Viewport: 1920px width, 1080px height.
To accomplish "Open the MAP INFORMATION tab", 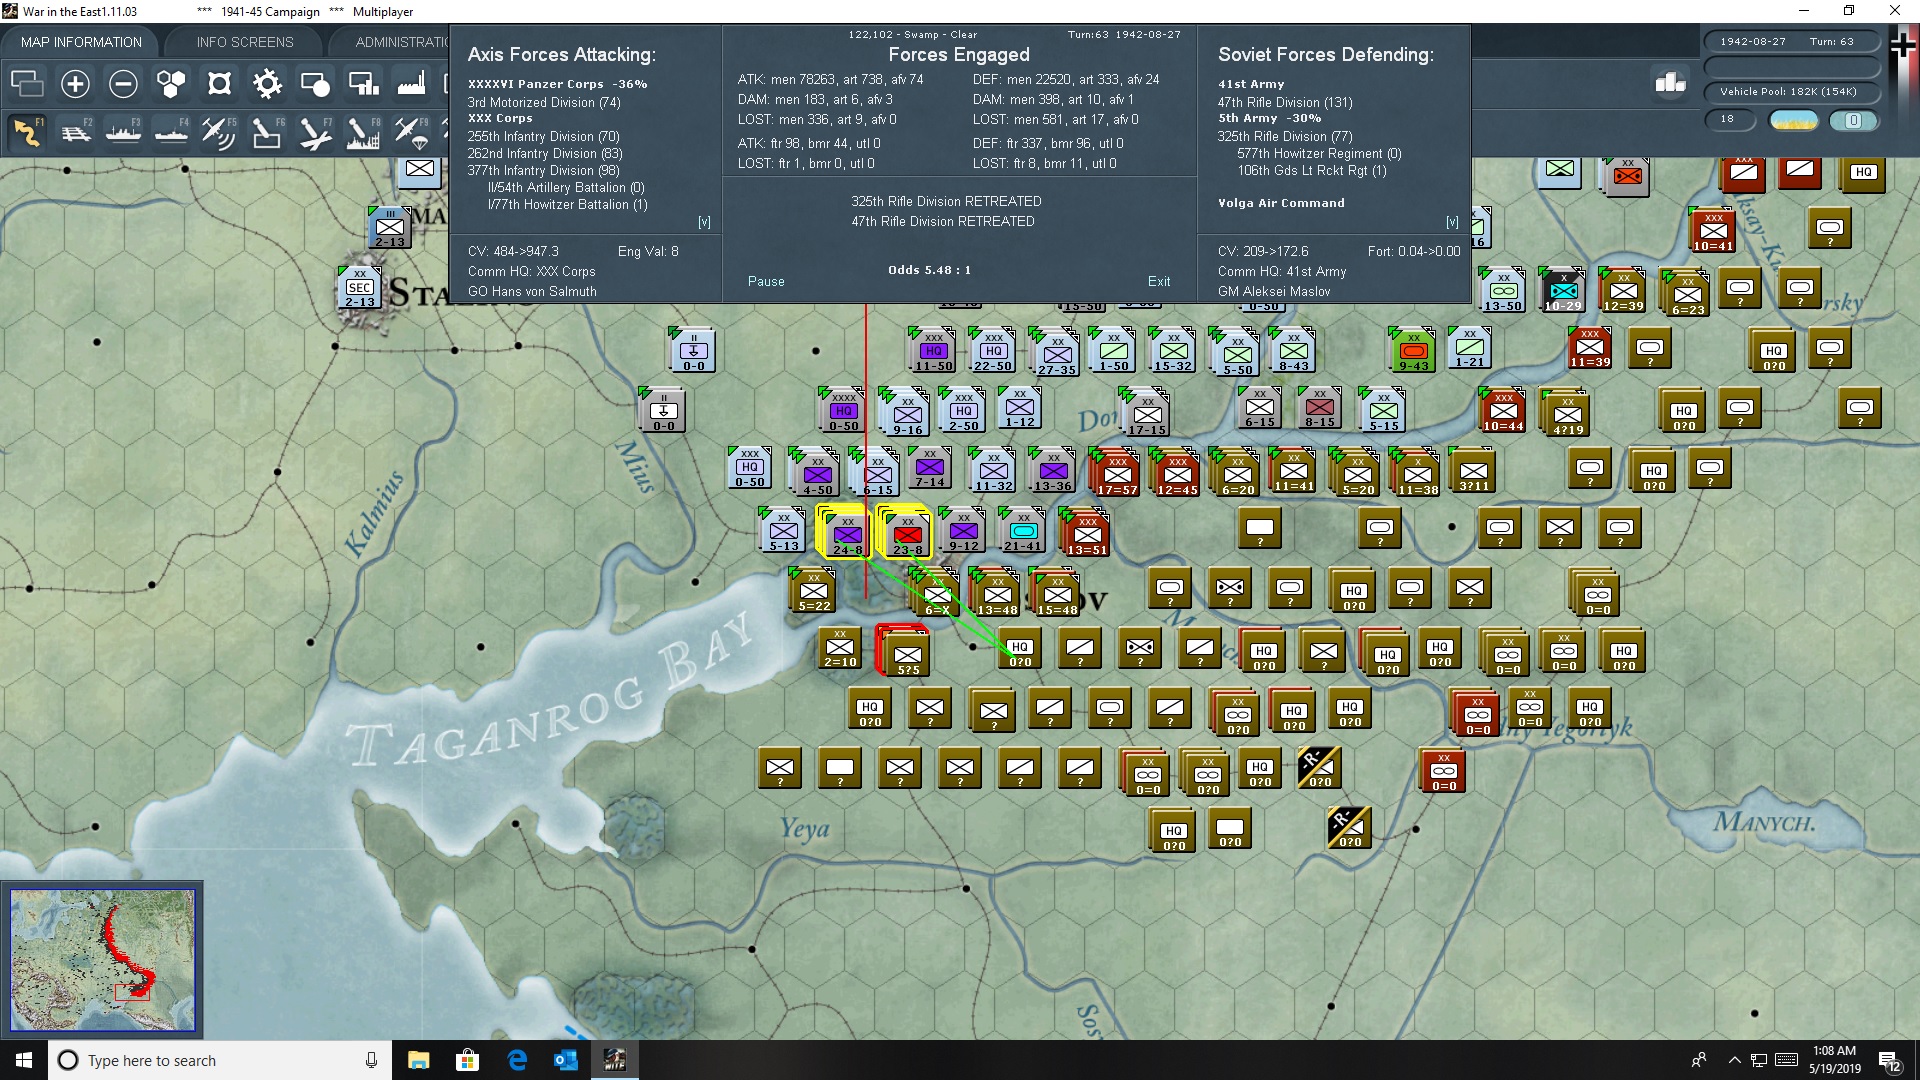I will point(81,42).
